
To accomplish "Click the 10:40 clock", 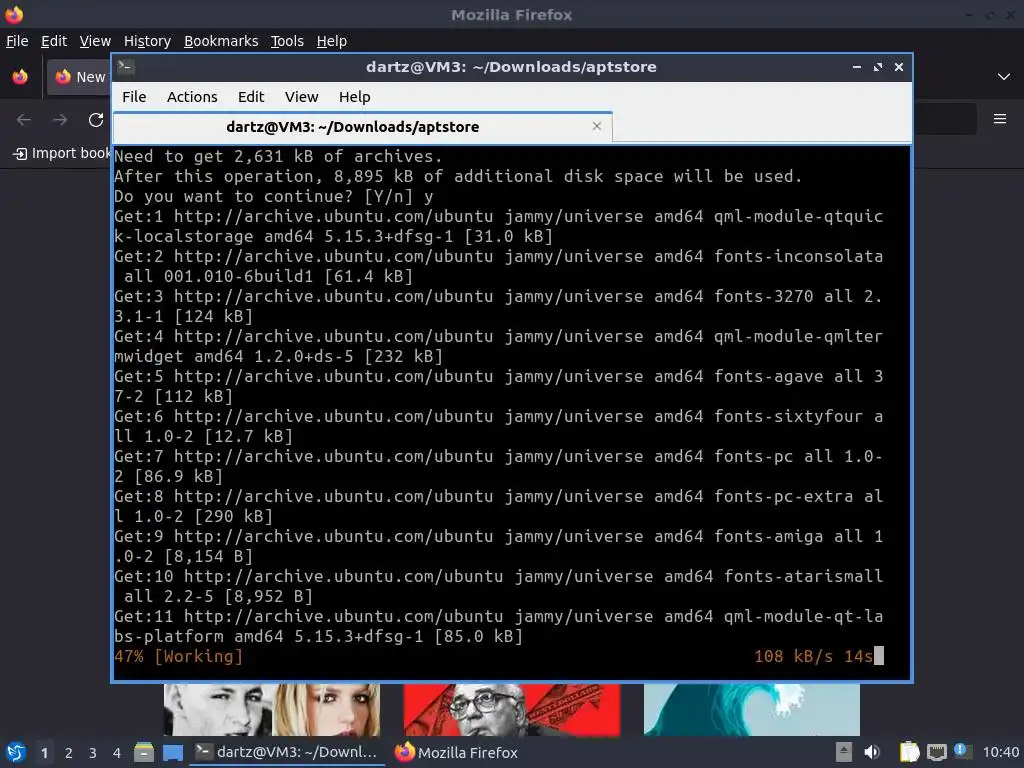I will [x=1000, y=752].
